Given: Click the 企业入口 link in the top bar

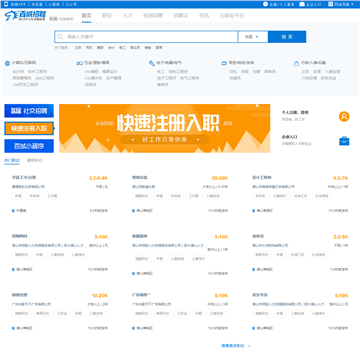Looking at the screenshot, I should (313, 4).
